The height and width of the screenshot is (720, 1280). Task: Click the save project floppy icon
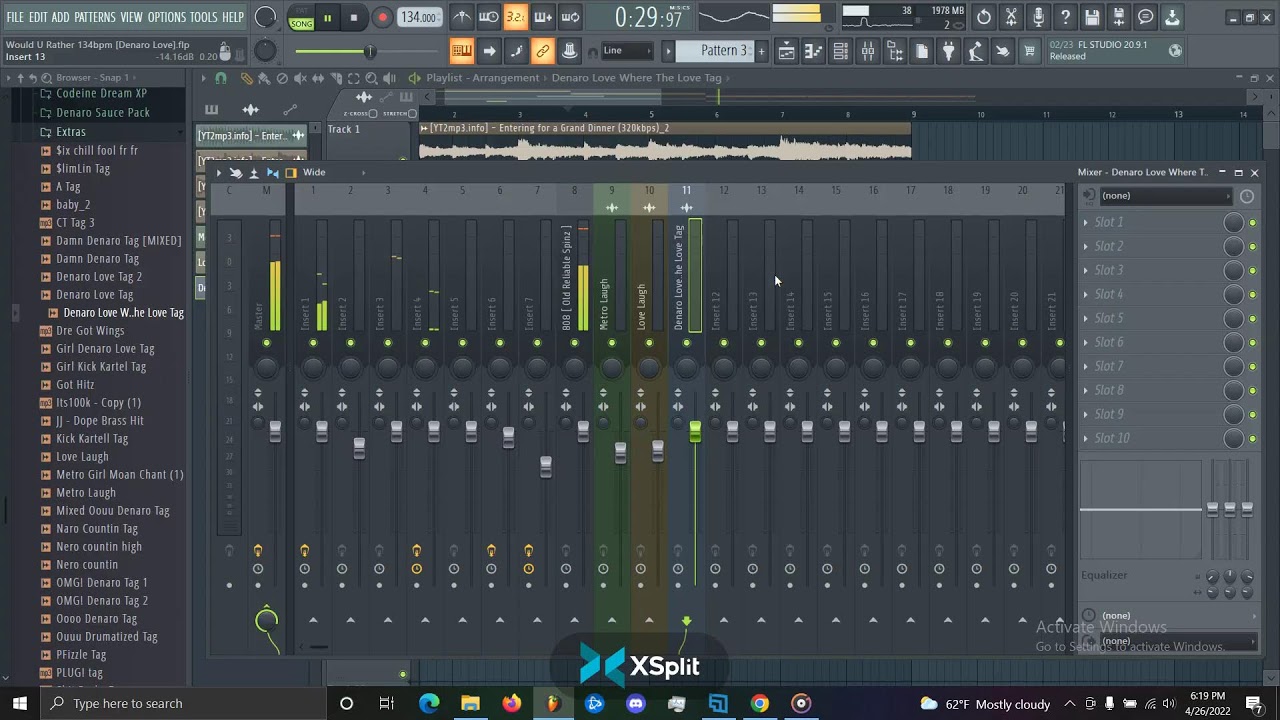coord(1092,17)
